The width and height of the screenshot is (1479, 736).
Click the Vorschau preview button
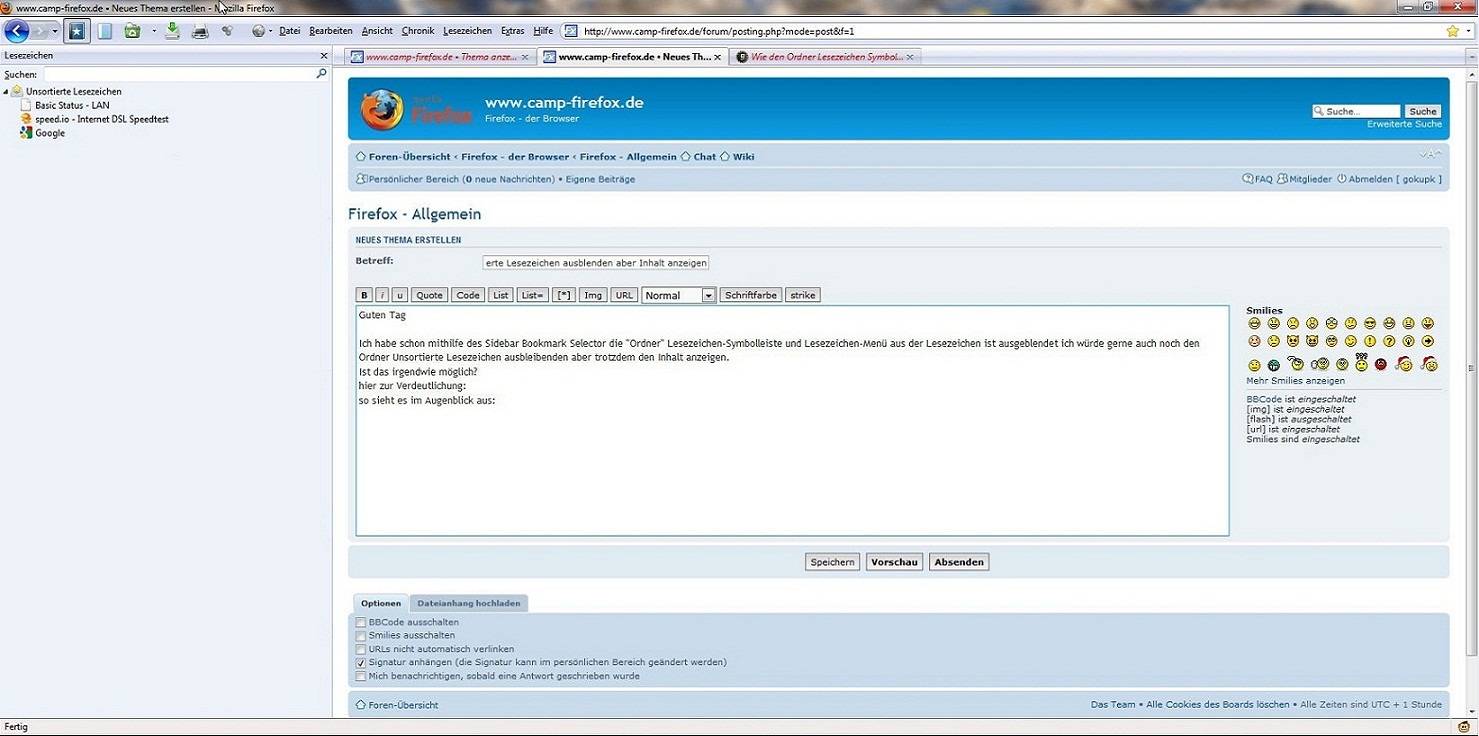point(894,562)
